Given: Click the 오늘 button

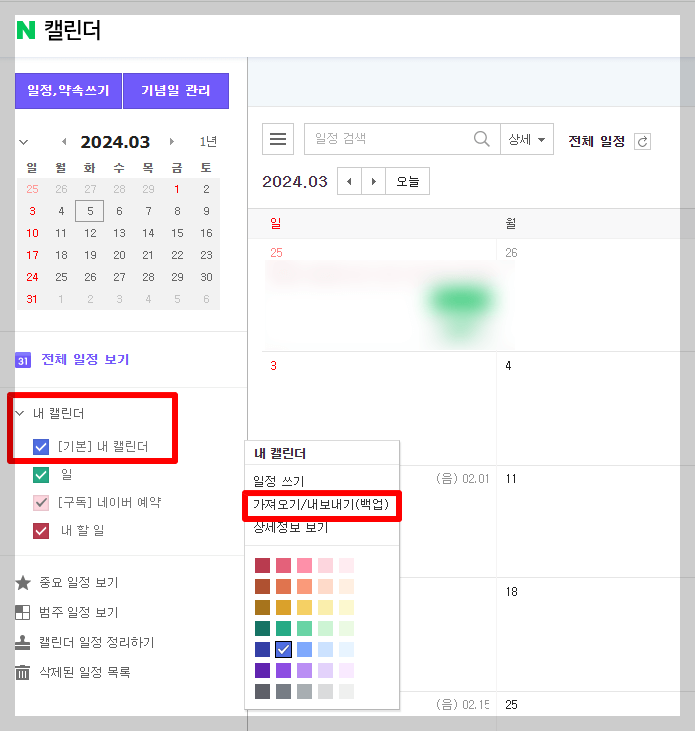Looking at the screenshot, I should (x=407, y=181).
